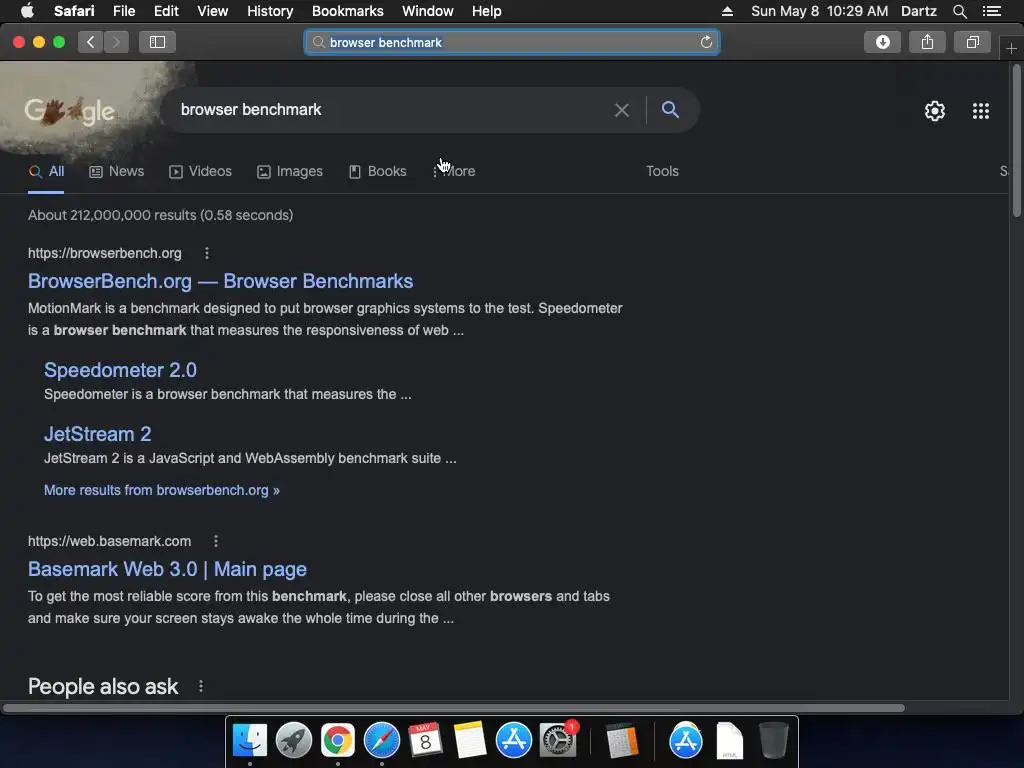
Task: Click the https://web.basemark.com URL text
Action: coord(110,541)
